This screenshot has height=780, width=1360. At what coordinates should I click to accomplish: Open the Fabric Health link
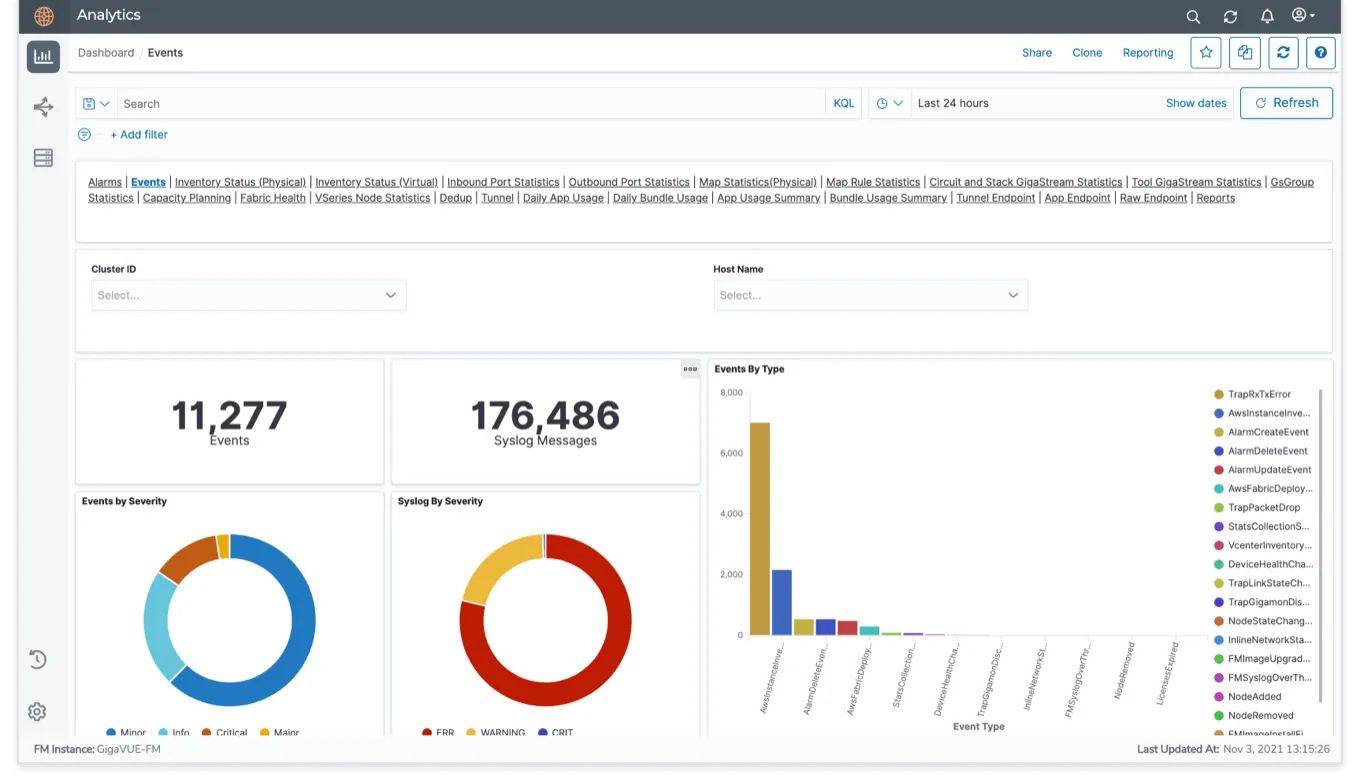[x=273, y=198]
